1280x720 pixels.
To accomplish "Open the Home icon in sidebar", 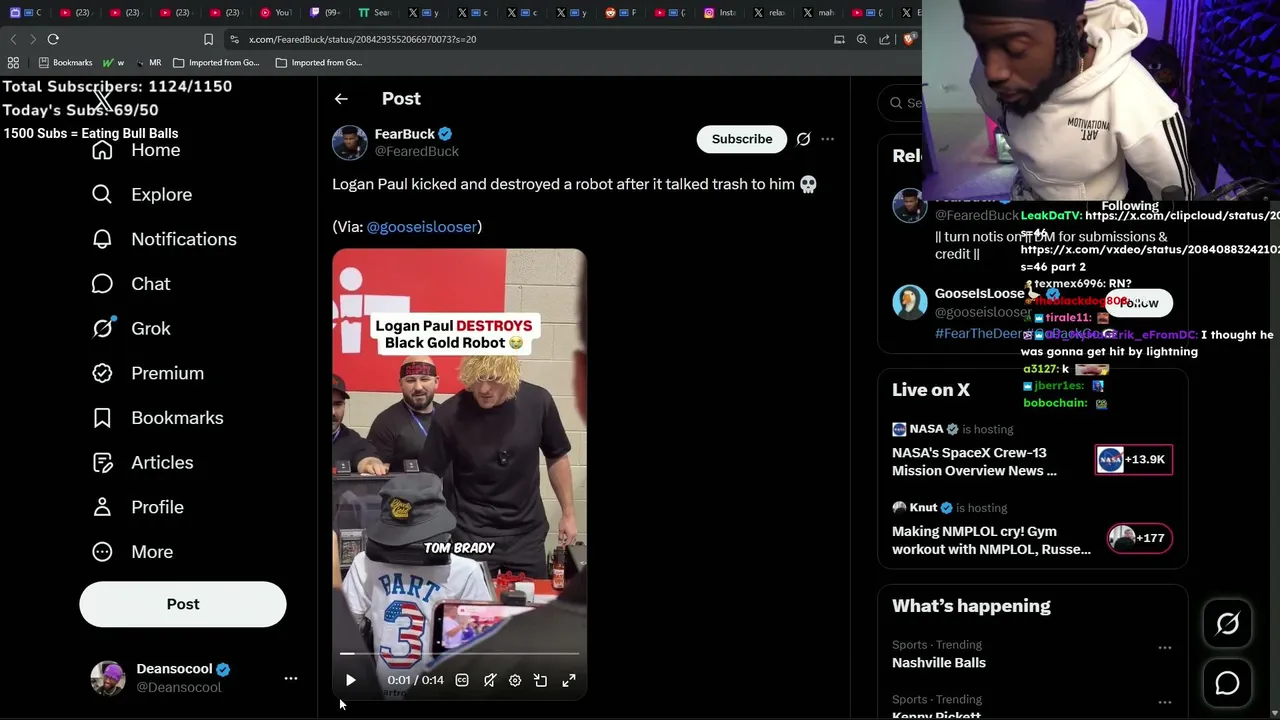I will pos(102,150).
